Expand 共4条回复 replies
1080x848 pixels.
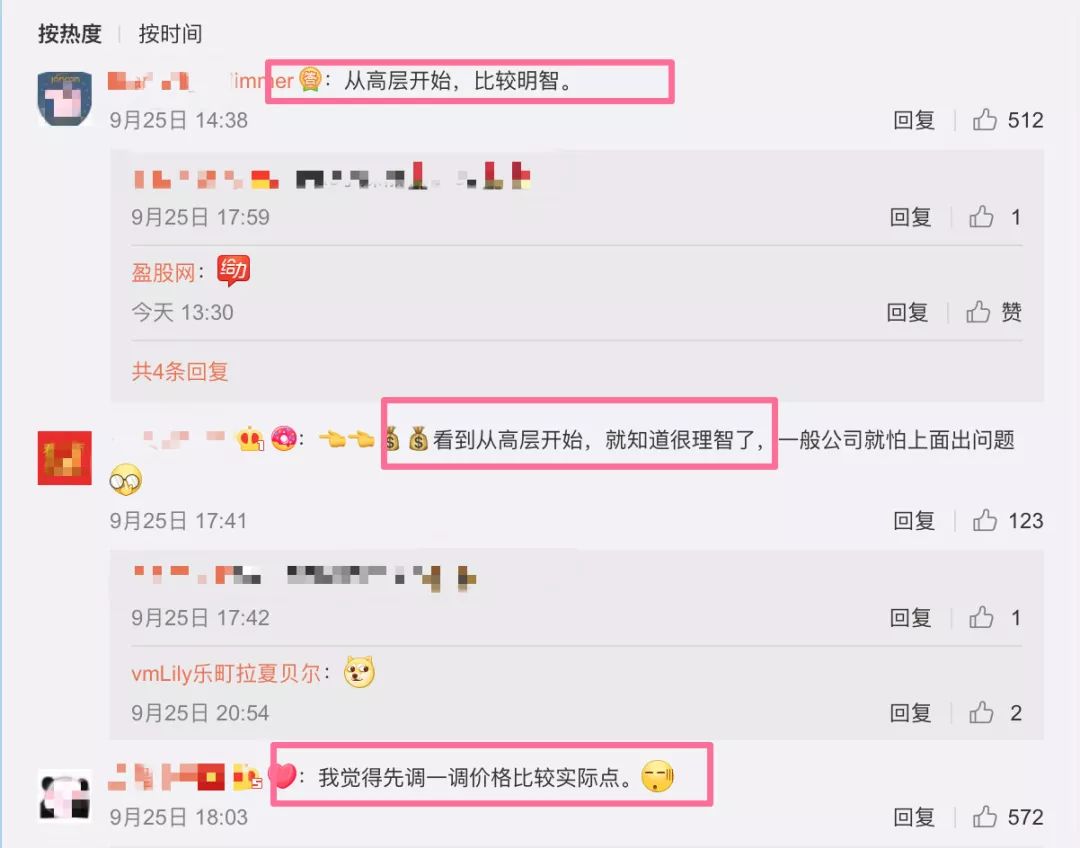[x=180, y=371]
